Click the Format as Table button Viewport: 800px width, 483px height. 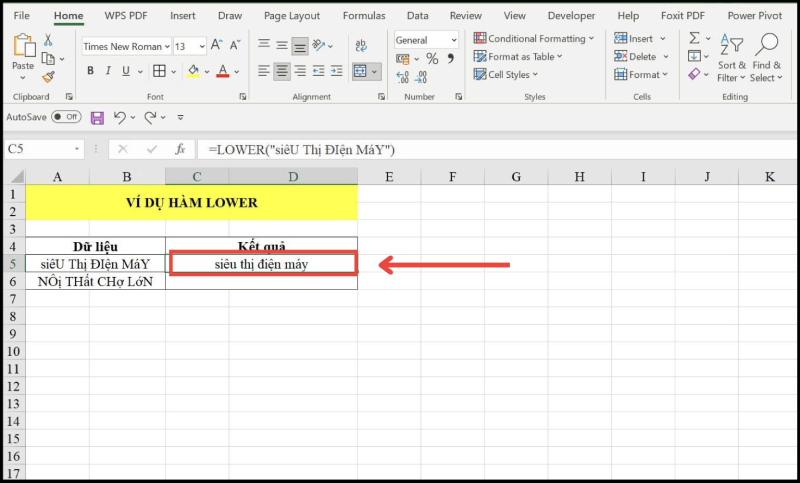pyautogui.click(x=525, y=57)
